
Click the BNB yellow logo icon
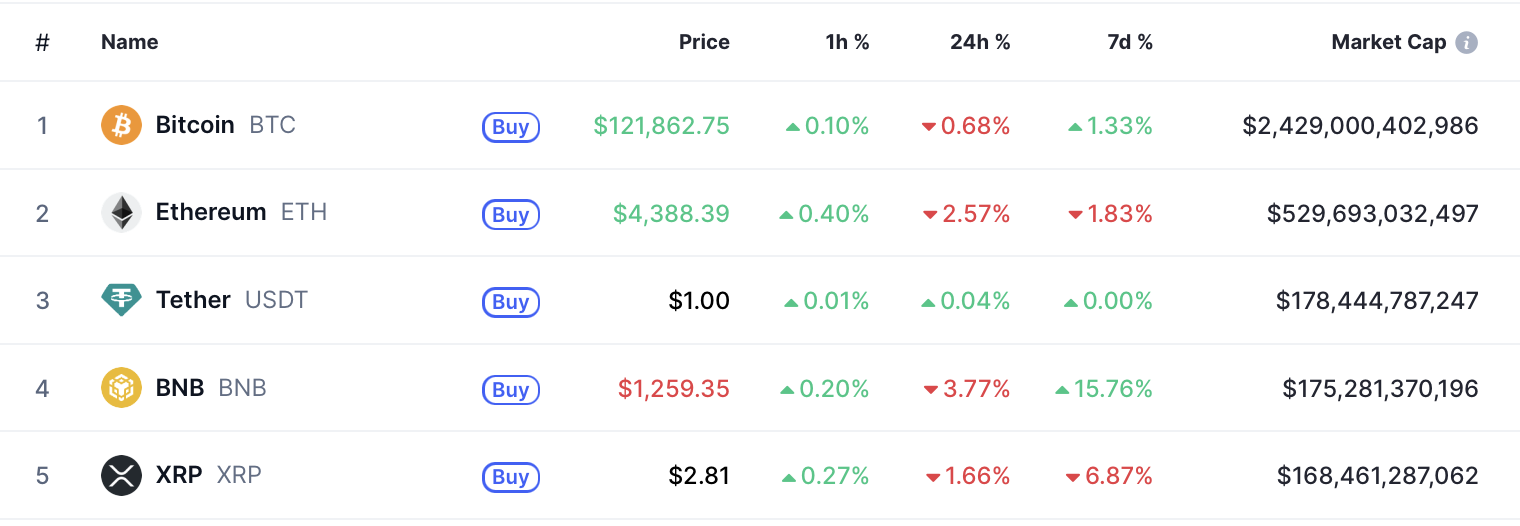point(122,388)
